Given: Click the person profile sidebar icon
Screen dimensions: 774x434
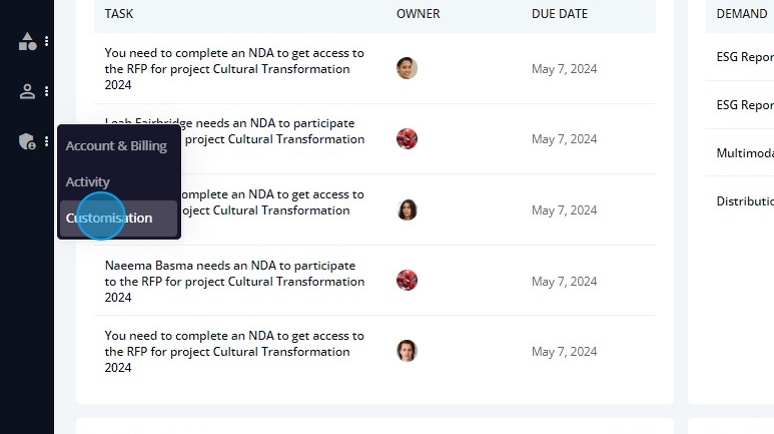Looking at the screenshot, I should tap(27, 91).
